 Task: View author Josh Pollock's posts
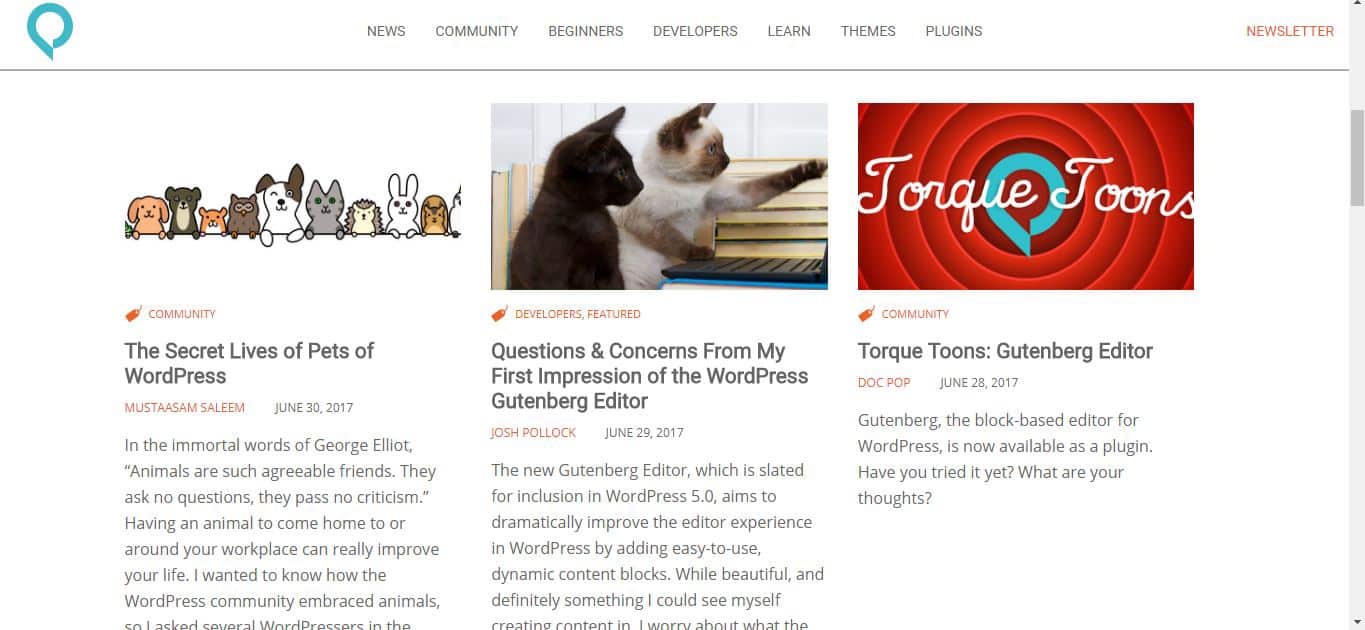[x=533, y=432]
